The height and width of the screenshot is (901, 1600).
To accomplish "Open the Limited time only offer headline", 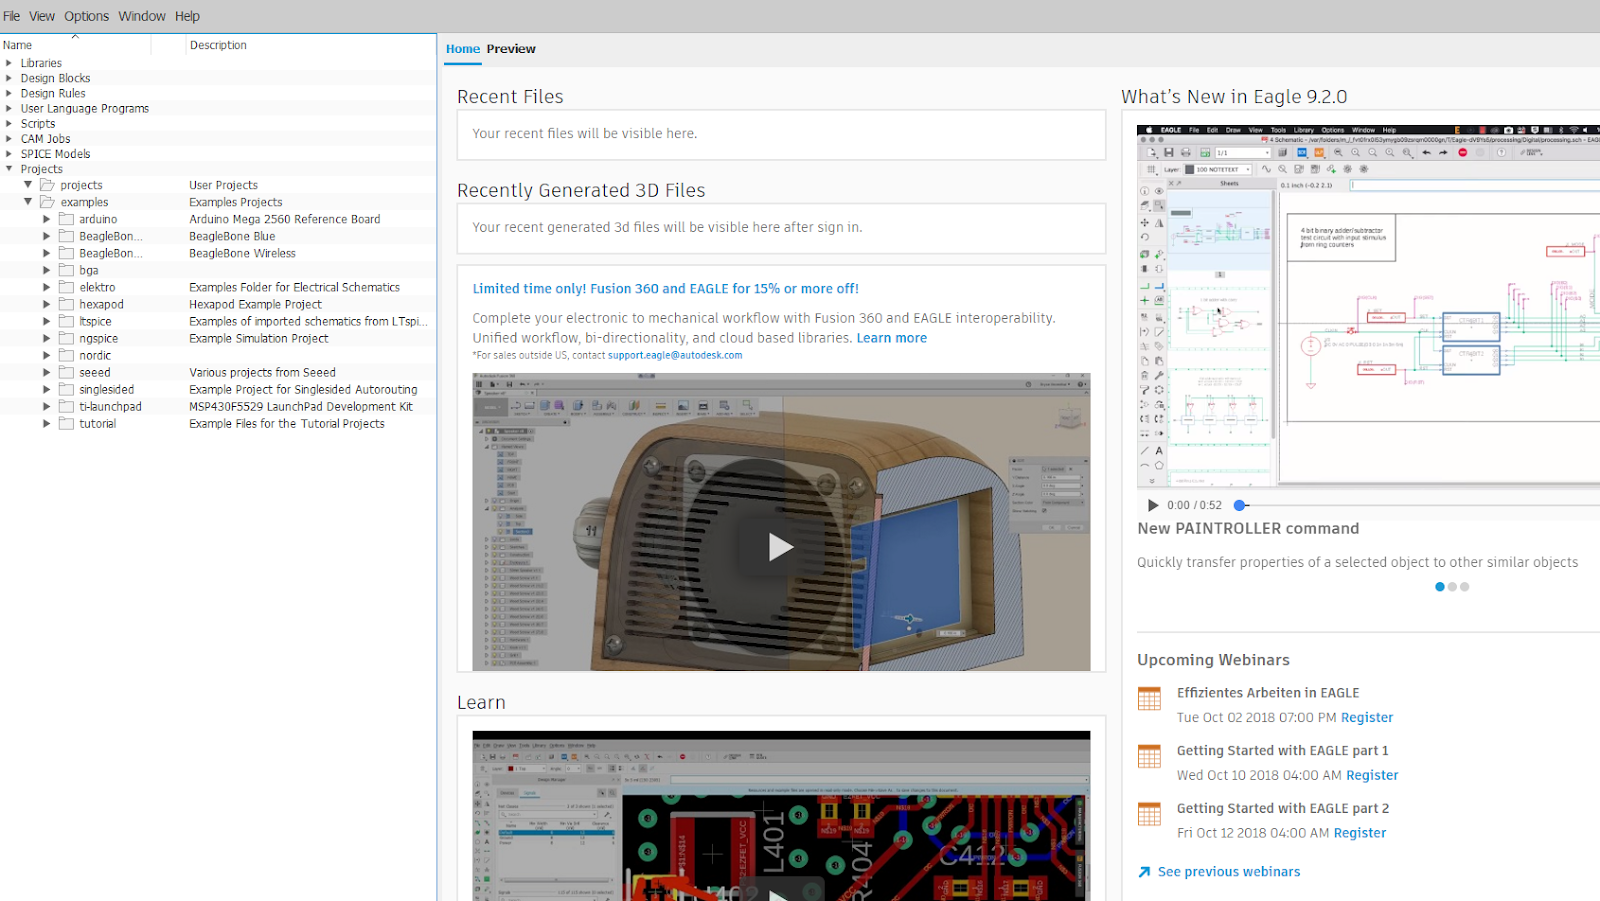I will [x=666, y=289].
